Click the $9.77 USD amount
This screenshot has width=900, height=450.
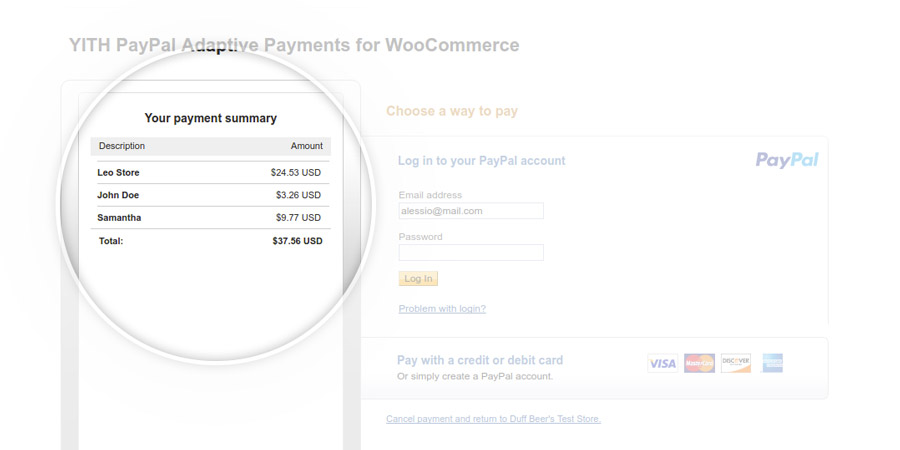(x=298, y=218)
